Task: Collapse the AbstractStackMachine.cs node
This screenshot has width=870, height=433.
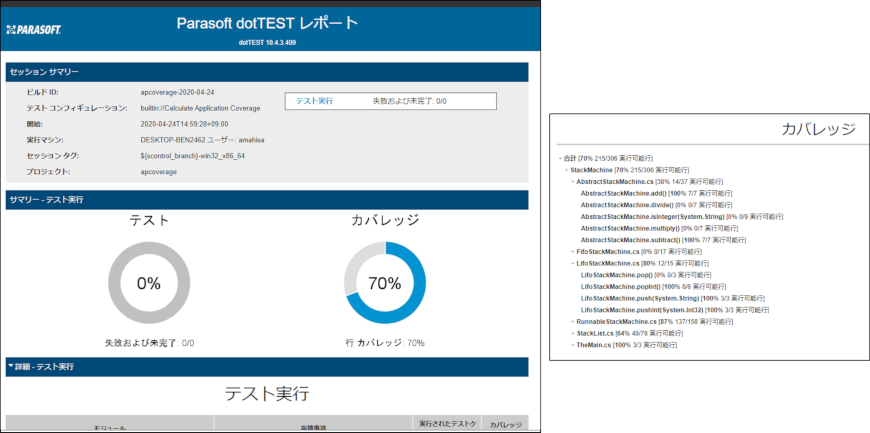Action: tap(573, 182)
